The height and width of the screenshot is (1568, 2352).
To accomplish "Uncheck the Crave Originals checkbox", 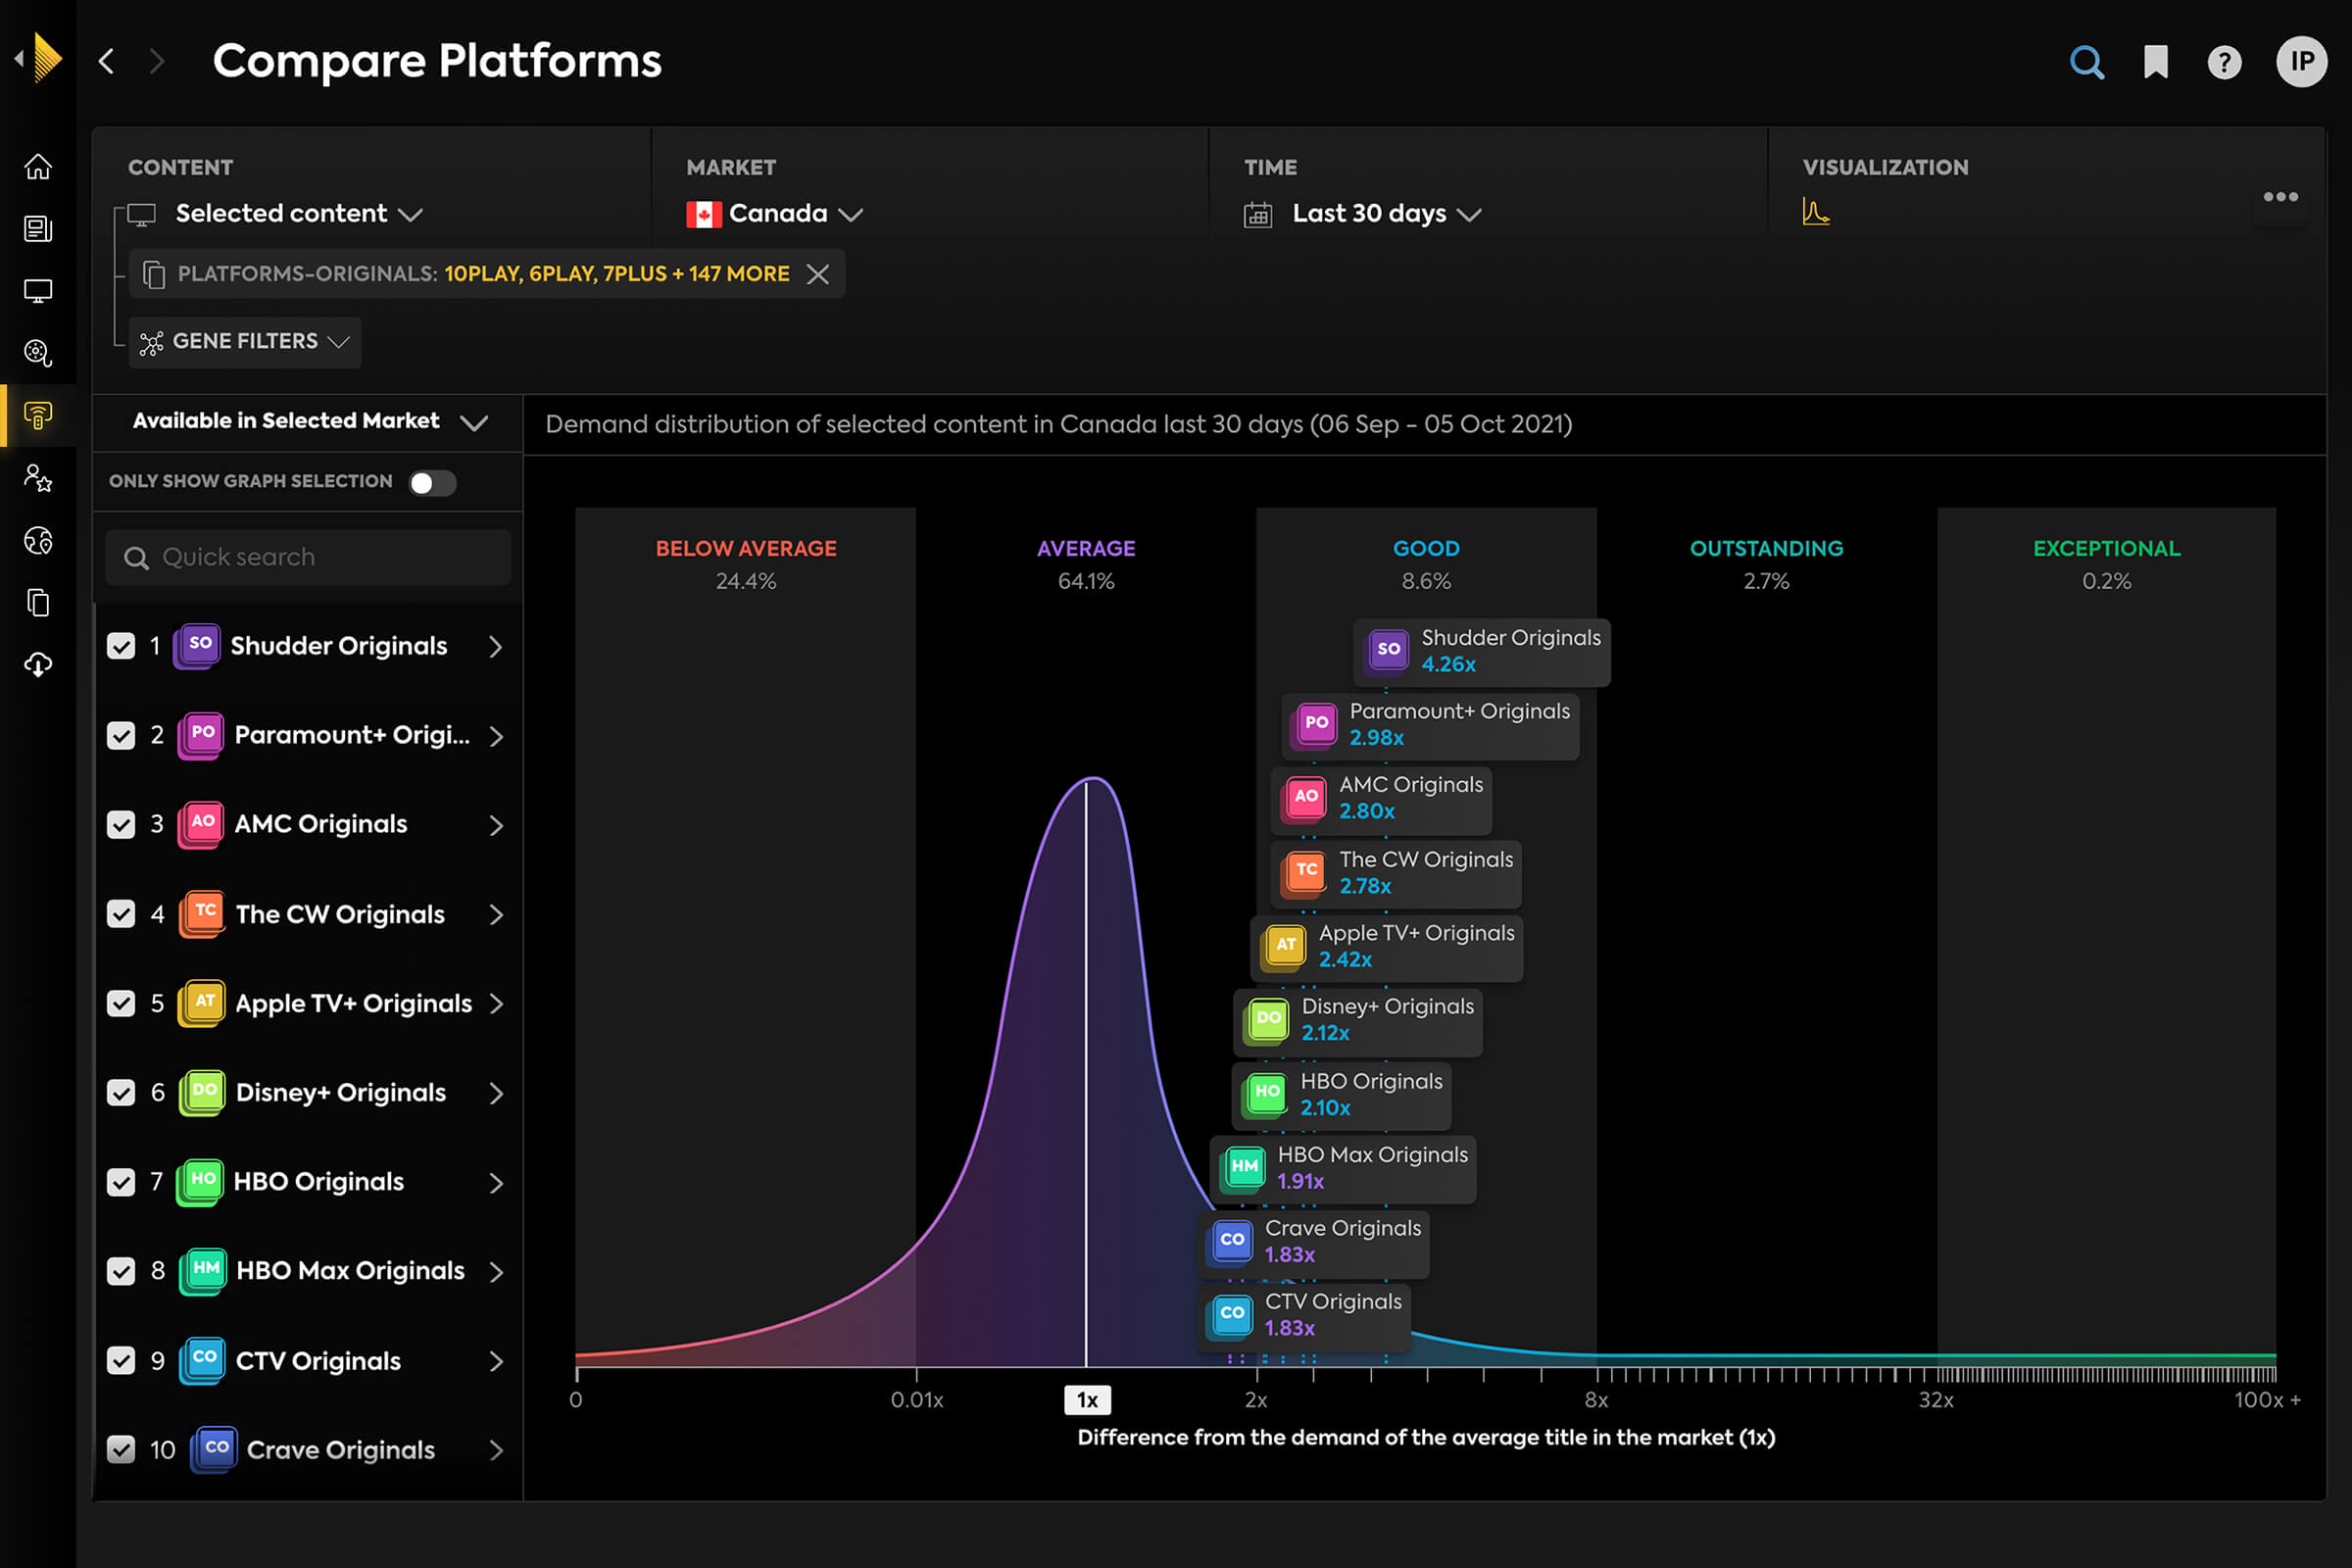I will [121, 1449].
